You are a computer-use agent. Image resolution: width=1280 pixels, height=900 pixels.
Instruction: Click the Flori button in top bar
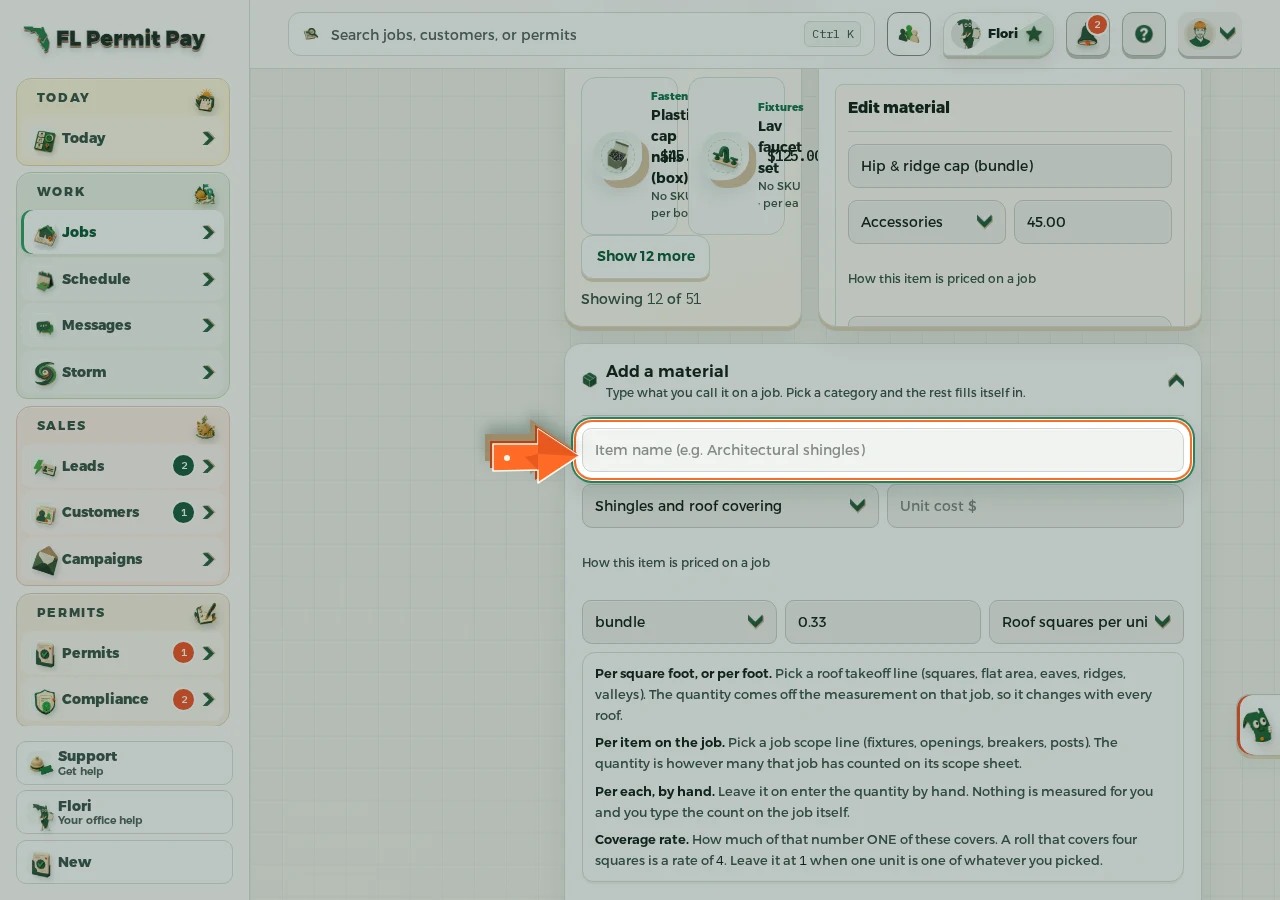998,35
